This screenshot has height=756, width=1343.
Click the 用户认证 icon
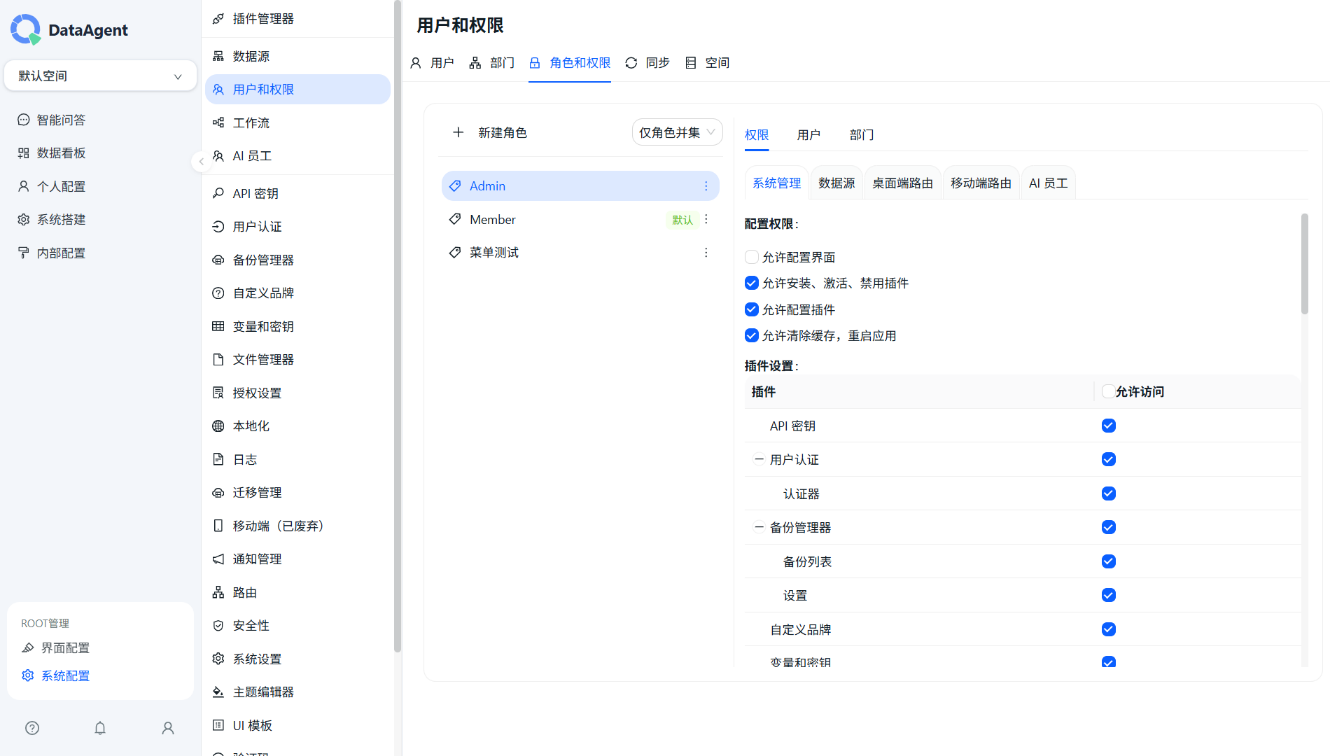click(218, 227)
